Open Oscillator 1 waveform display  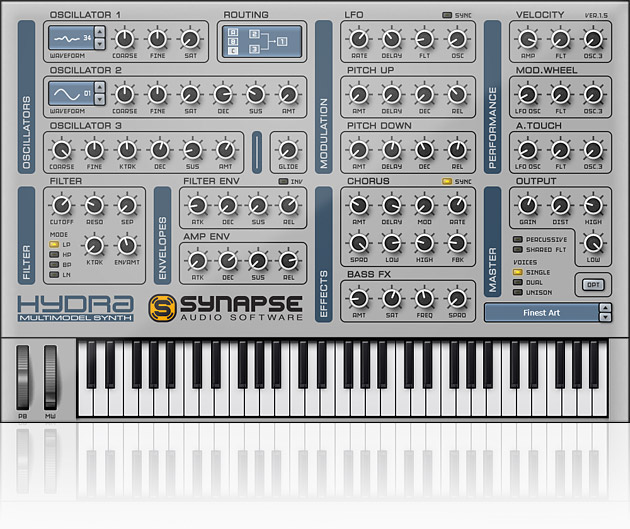click(72, 38)
